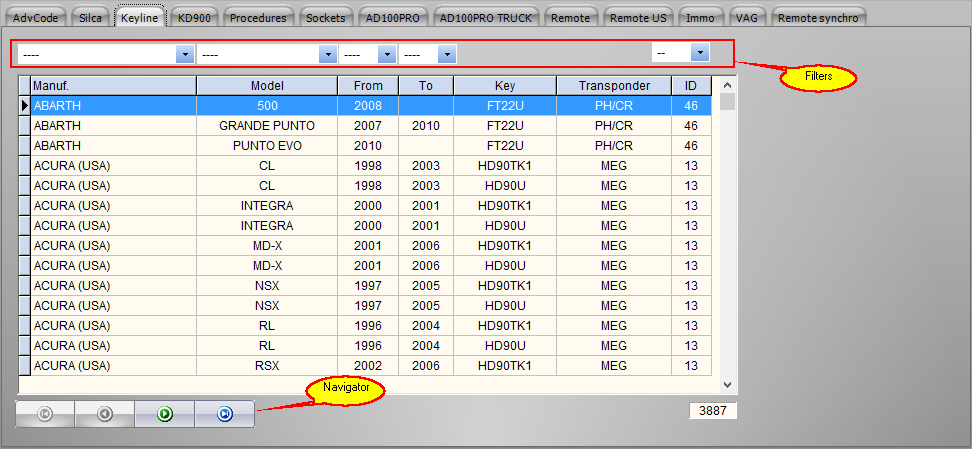This screenshot has width=972, height=449.
Task: Click the Model column header
Action: pos(267,86)
